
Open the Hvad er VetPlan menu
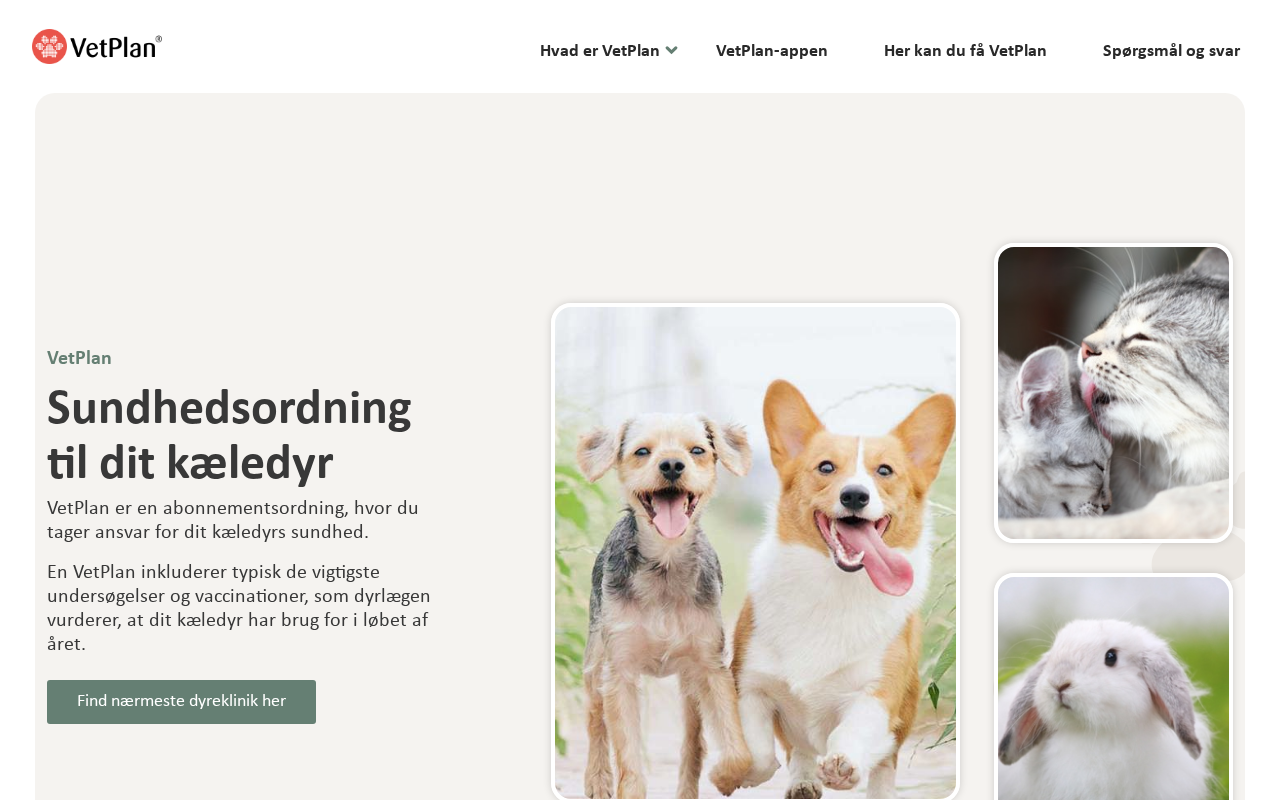(x=600, y=51)
